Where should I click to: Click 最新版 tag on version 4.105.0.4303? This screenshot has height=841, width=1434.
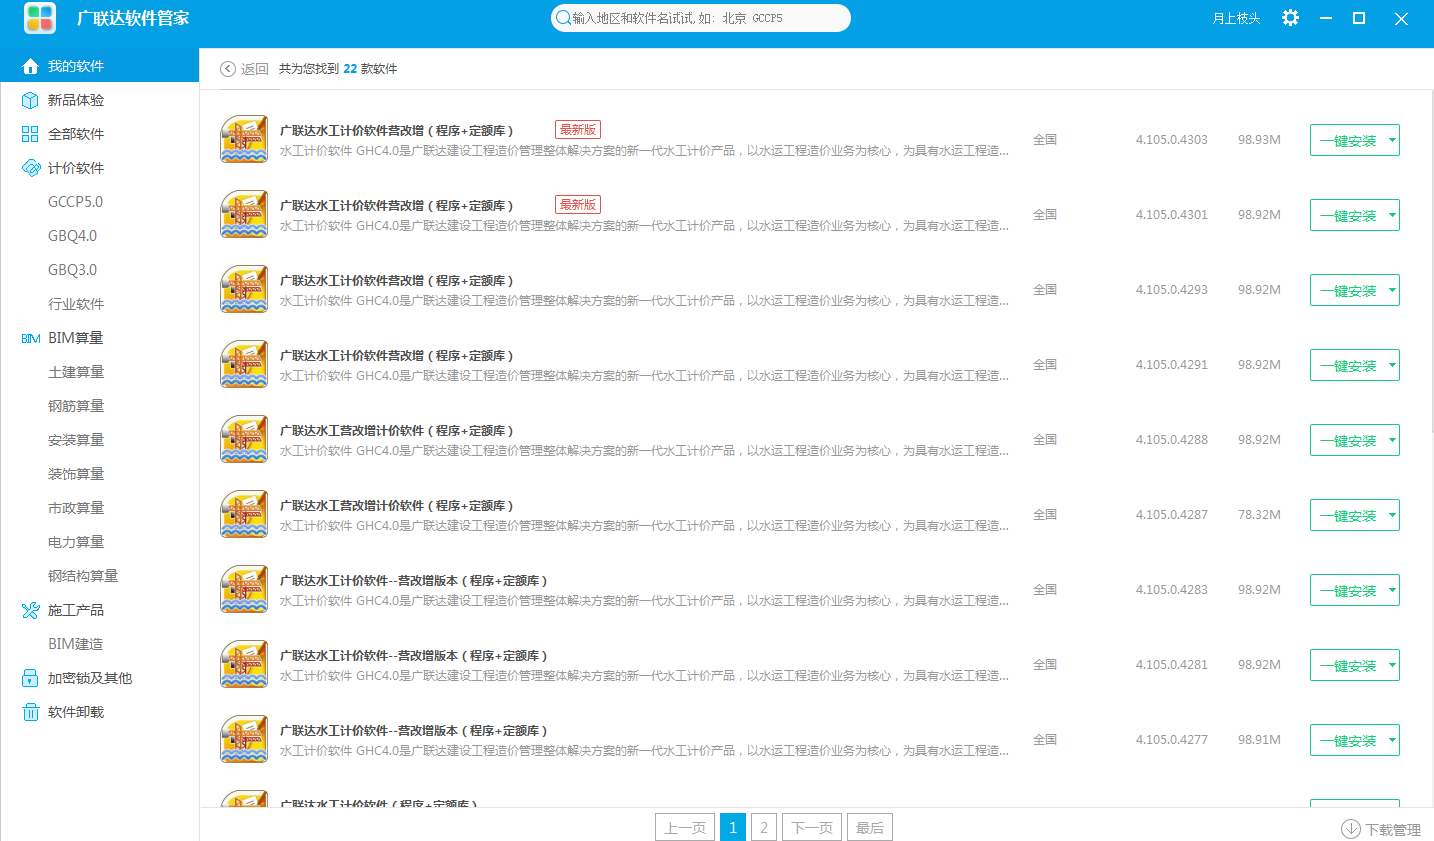578,130
